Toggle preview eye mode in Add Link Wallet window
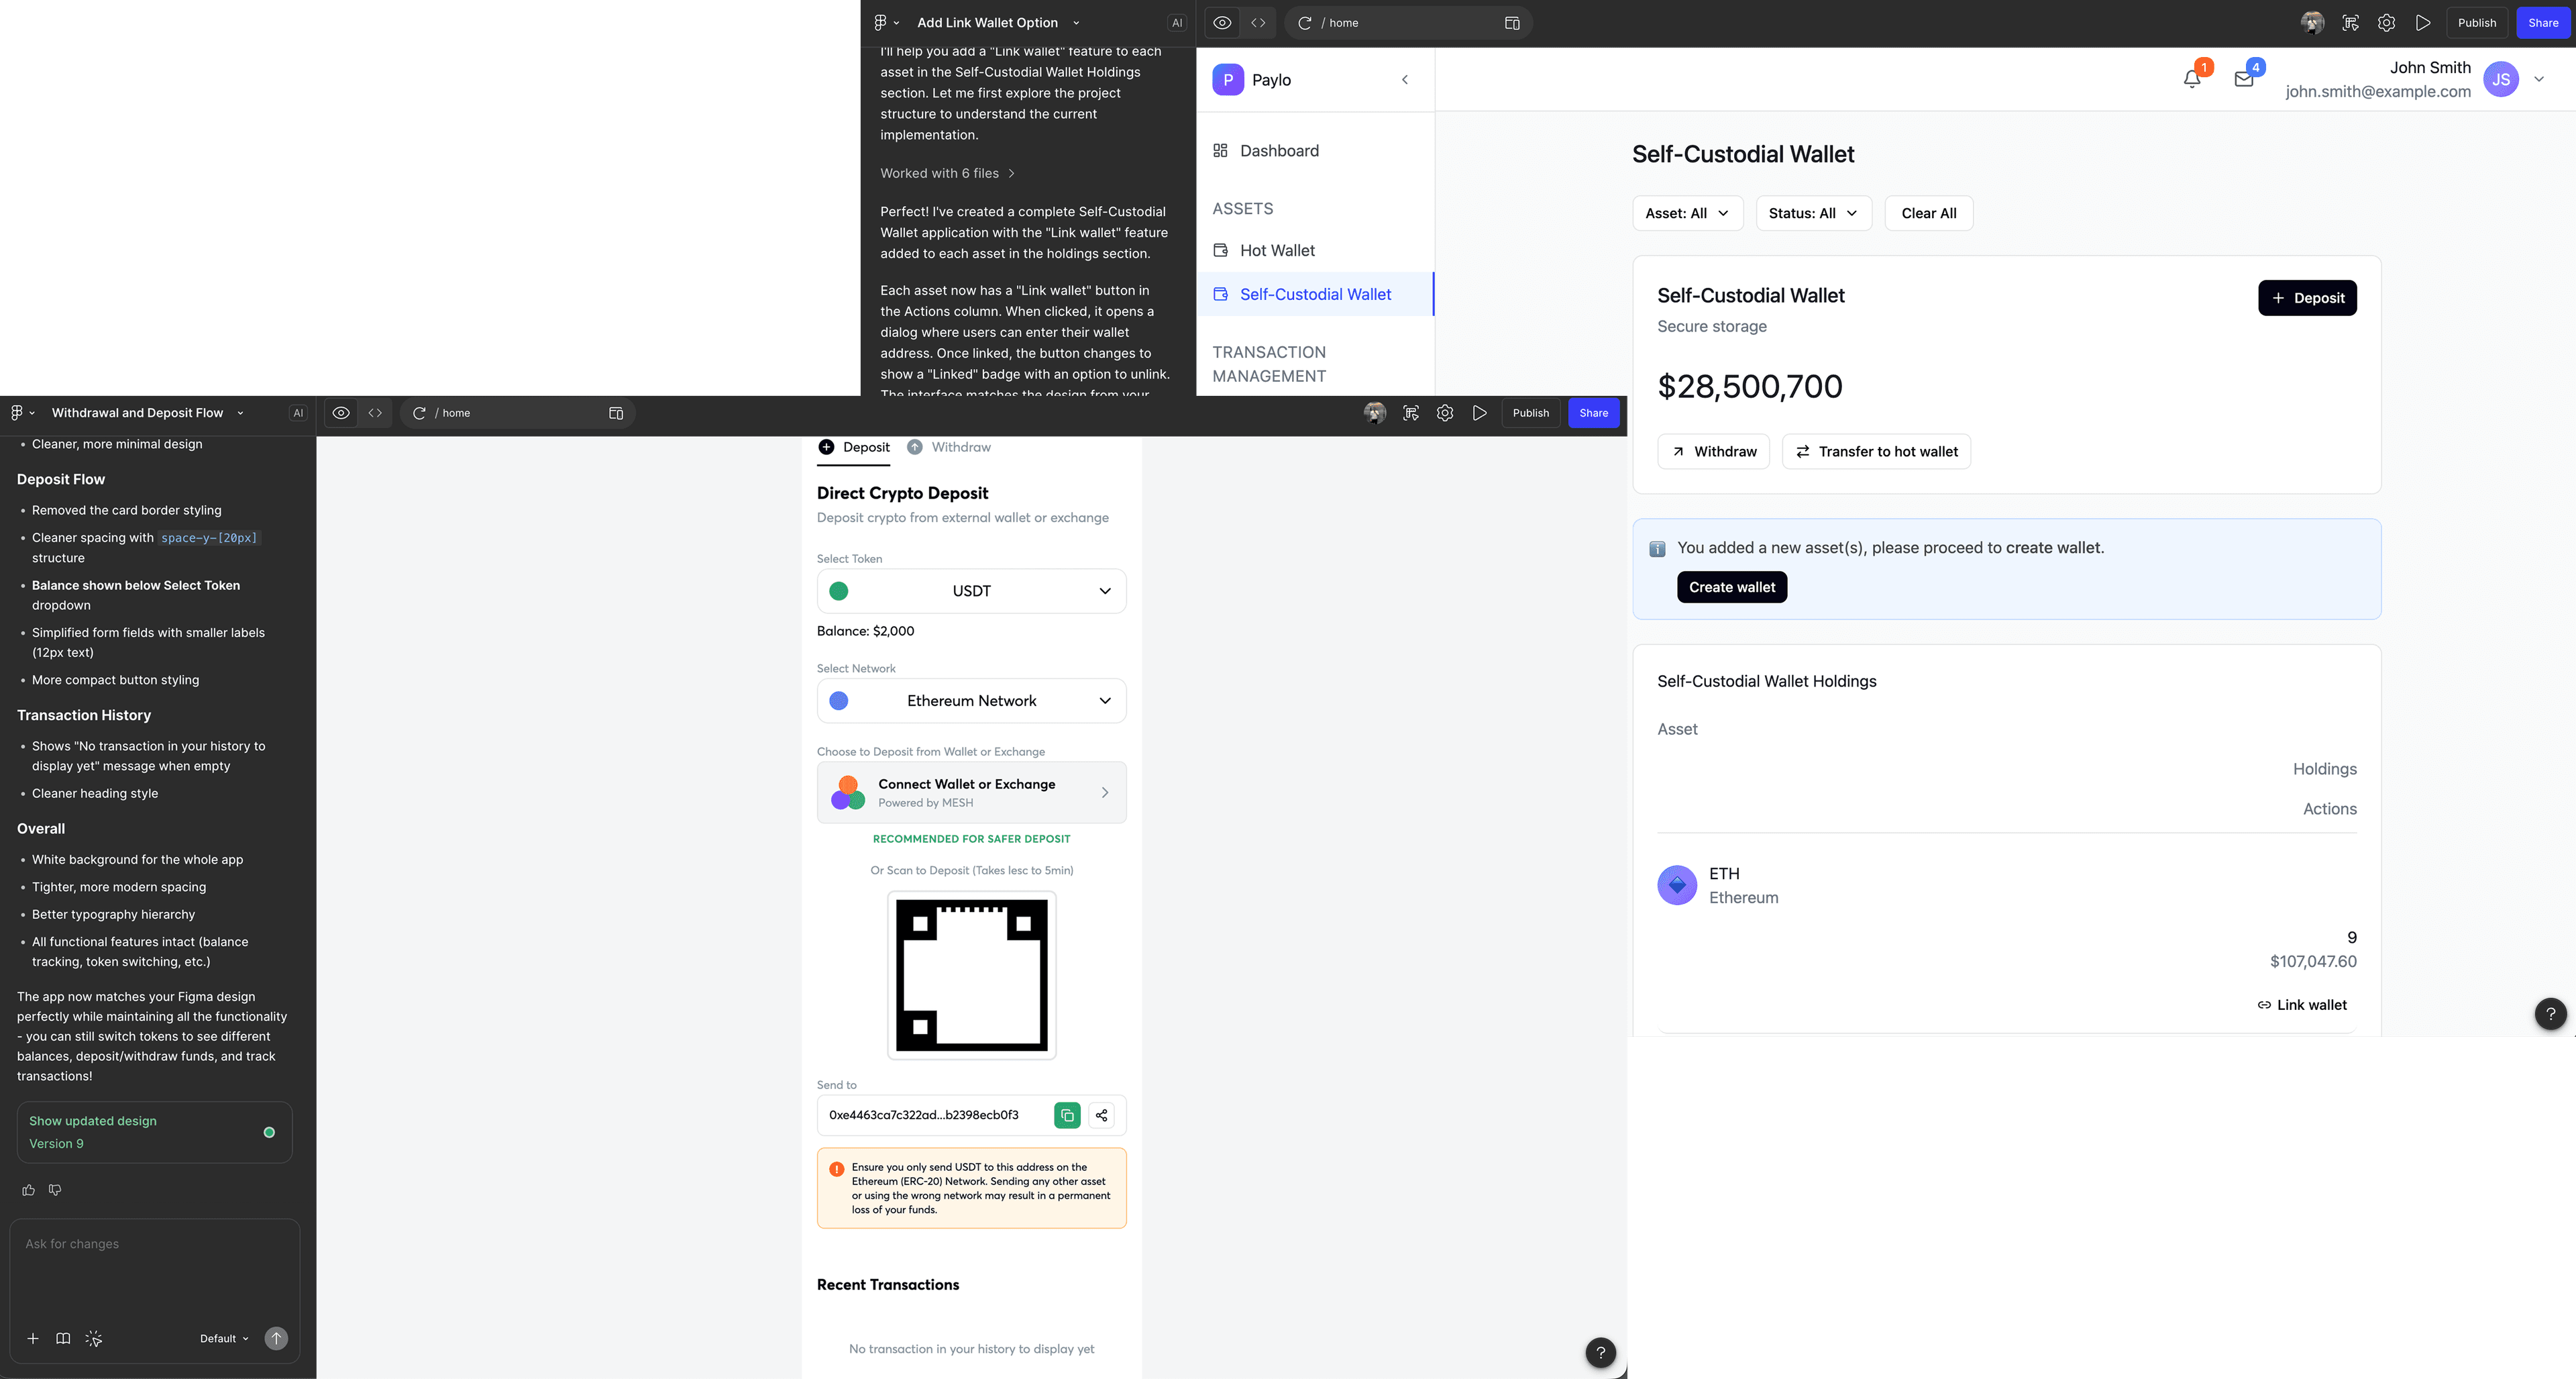 click(x=1222, y=23)
